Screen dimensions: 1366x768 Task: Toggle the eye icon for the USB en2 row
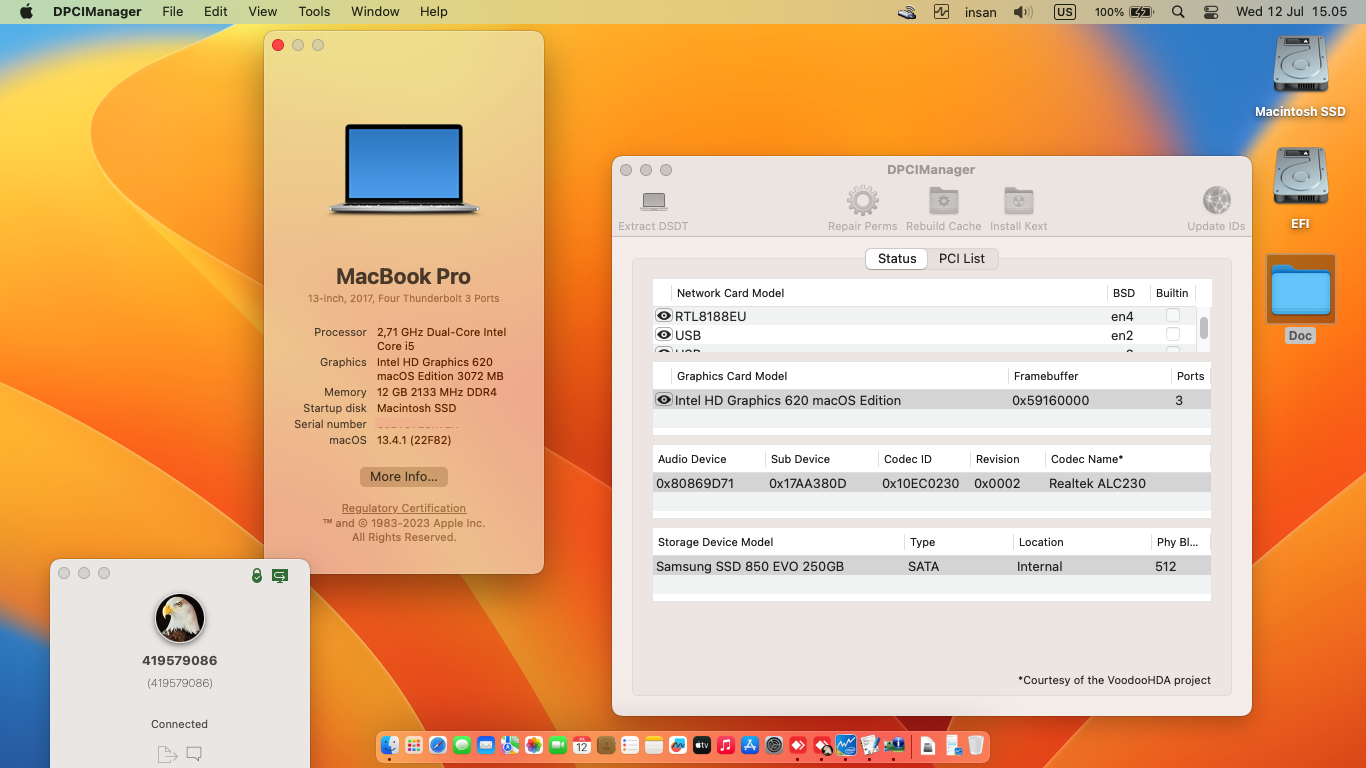point(663,335)
